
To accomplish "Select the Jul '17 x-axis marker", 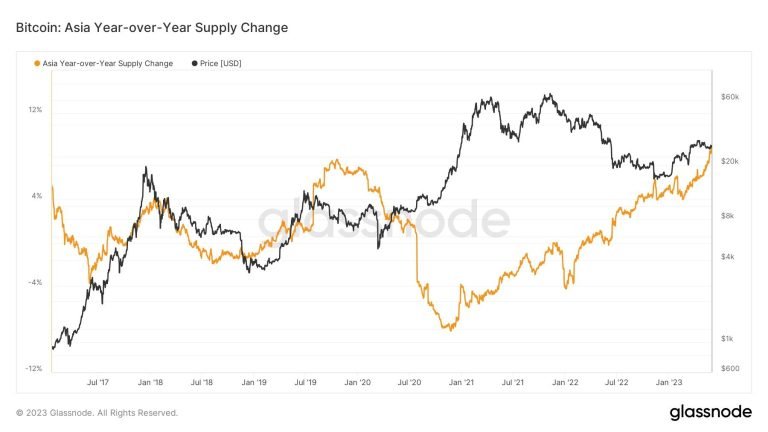I will [x=98, y=382].
